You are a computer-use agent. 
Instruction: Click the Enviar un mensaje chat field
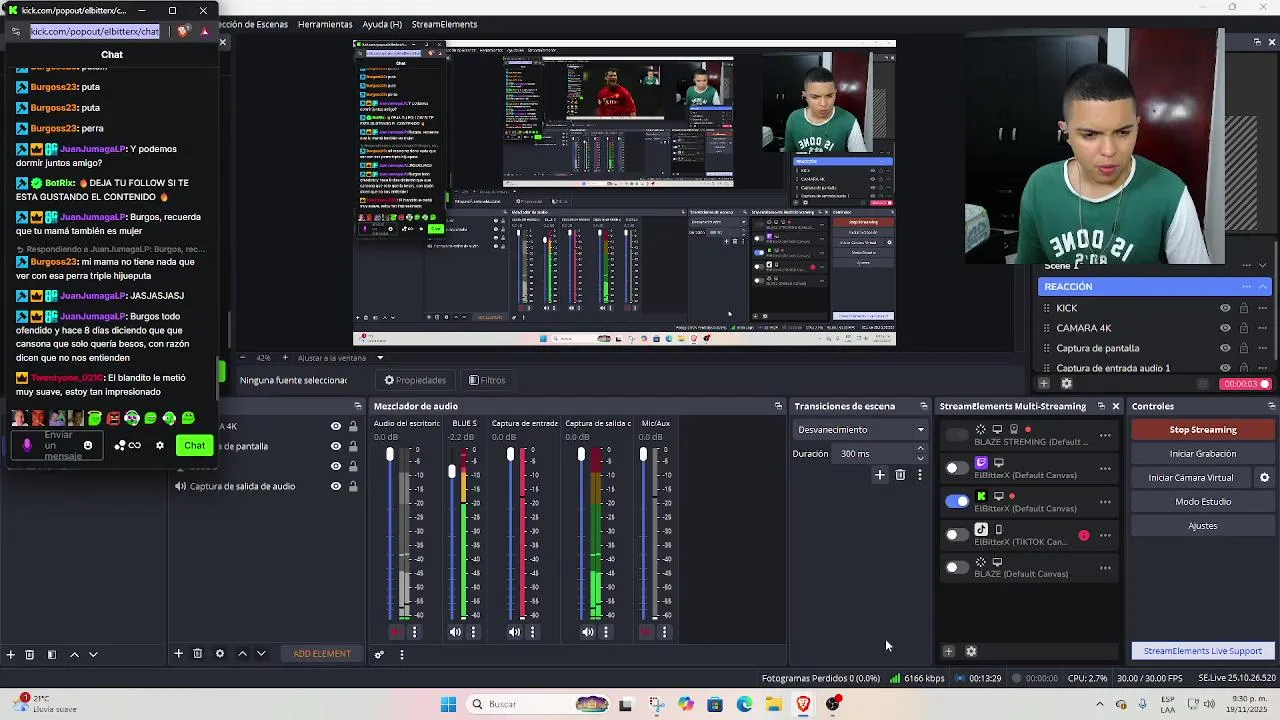pyautogui.click(x=58, y=446)
